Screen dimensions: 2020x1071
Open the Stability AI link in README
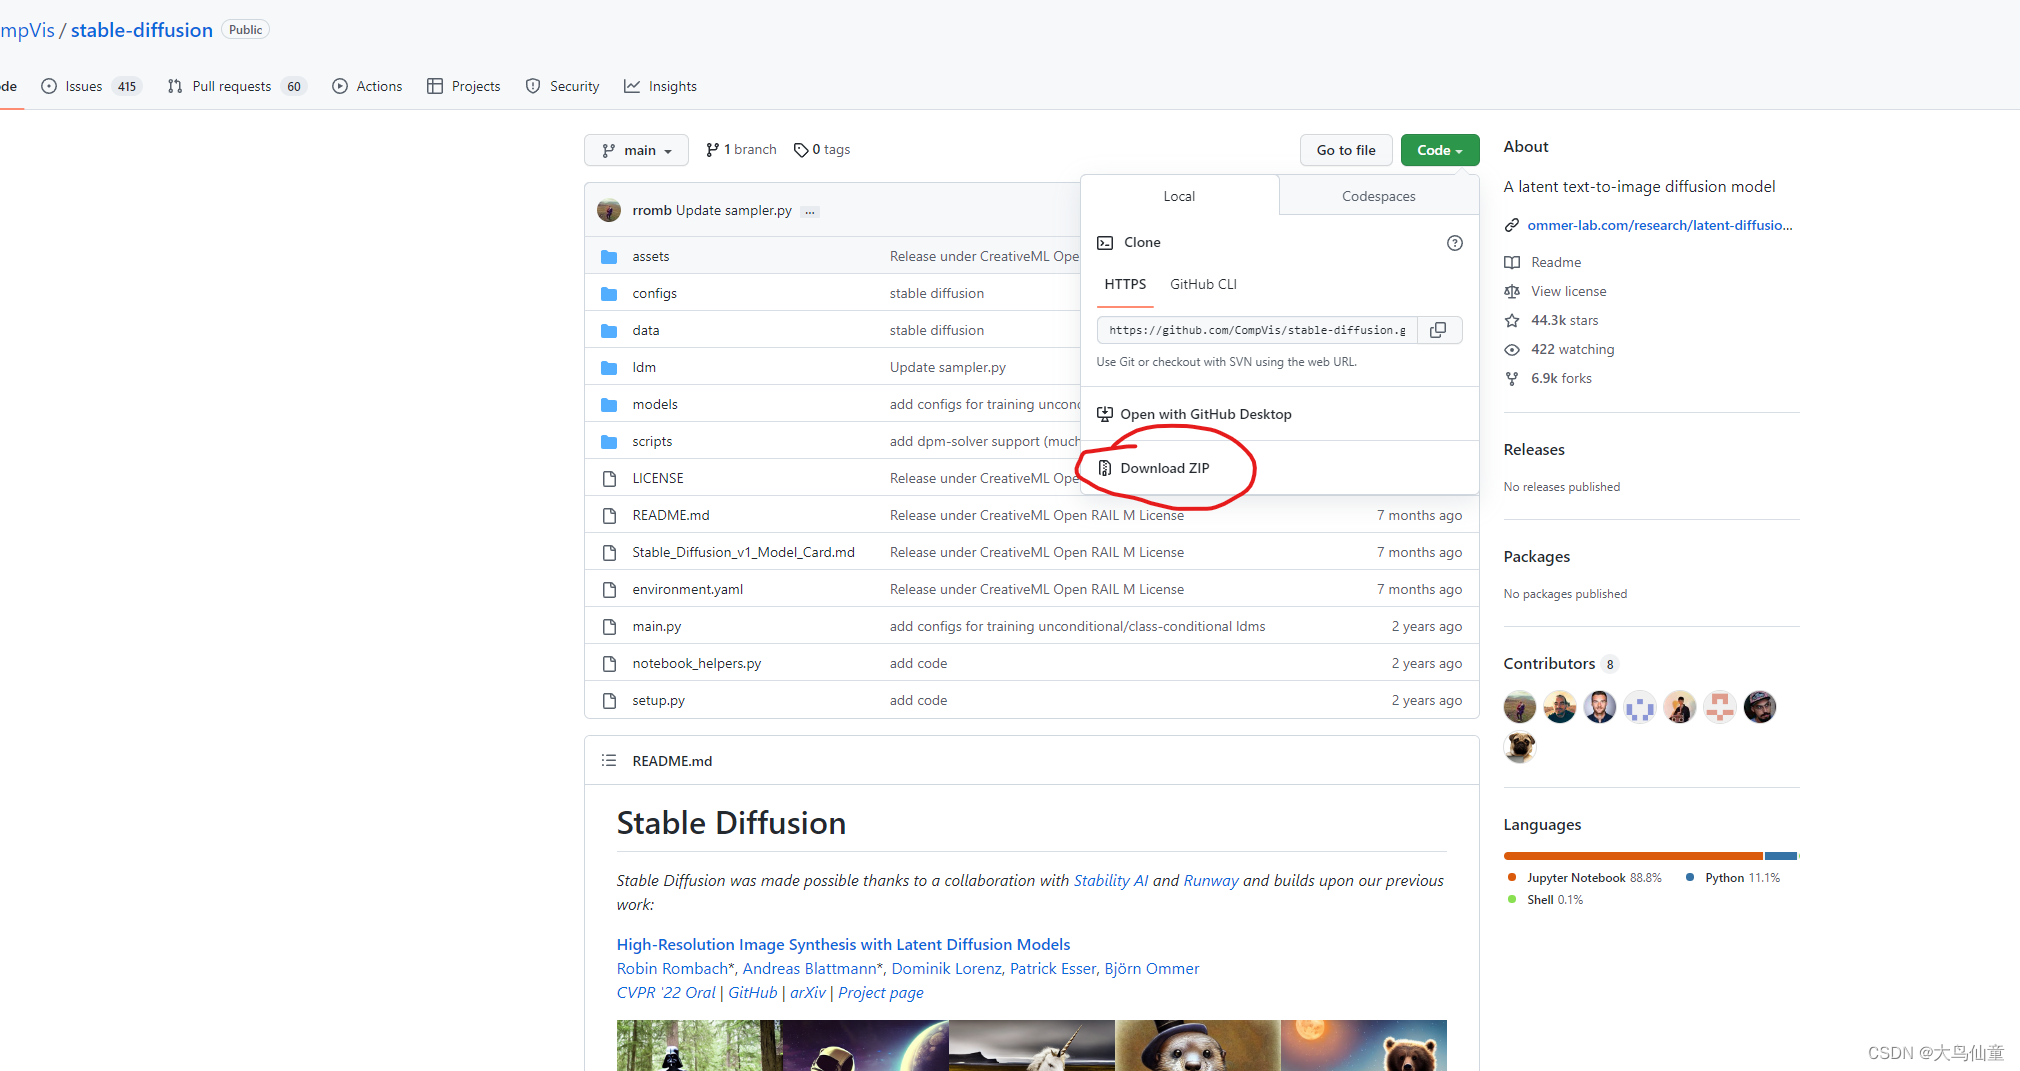tap(1111, 881)
